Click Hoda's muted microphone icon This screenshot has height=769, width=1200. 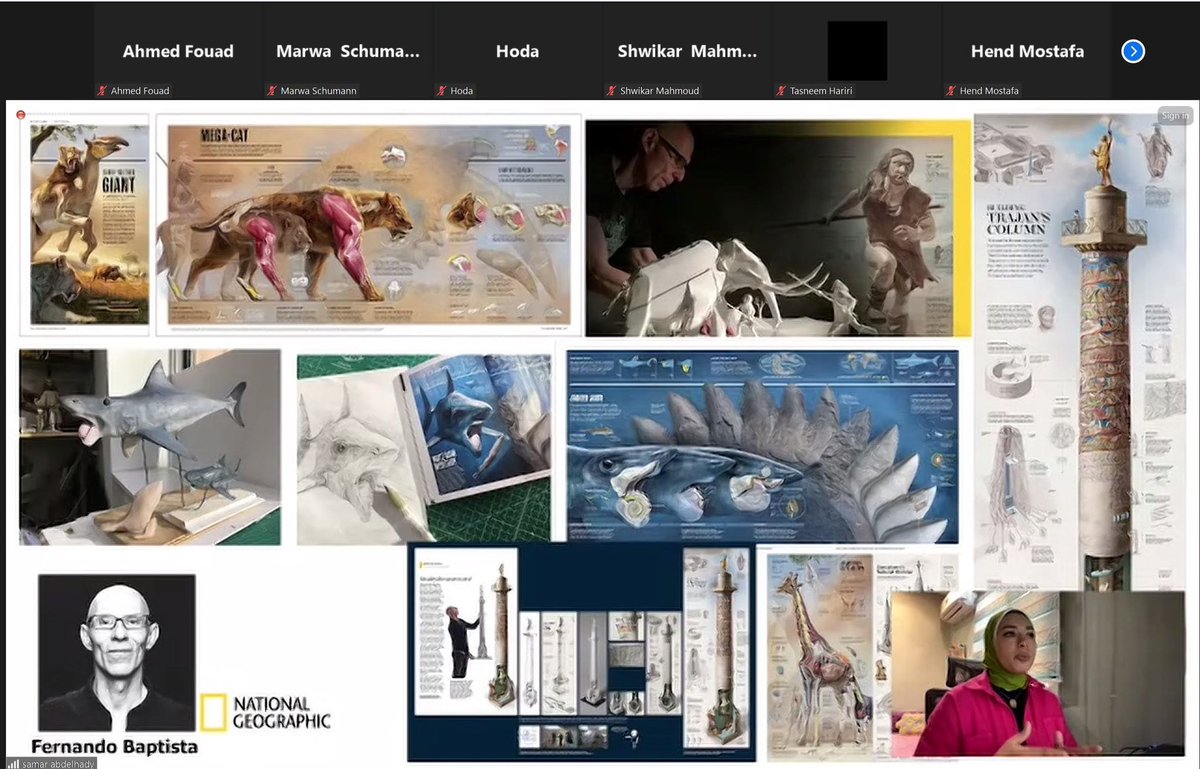442,91
